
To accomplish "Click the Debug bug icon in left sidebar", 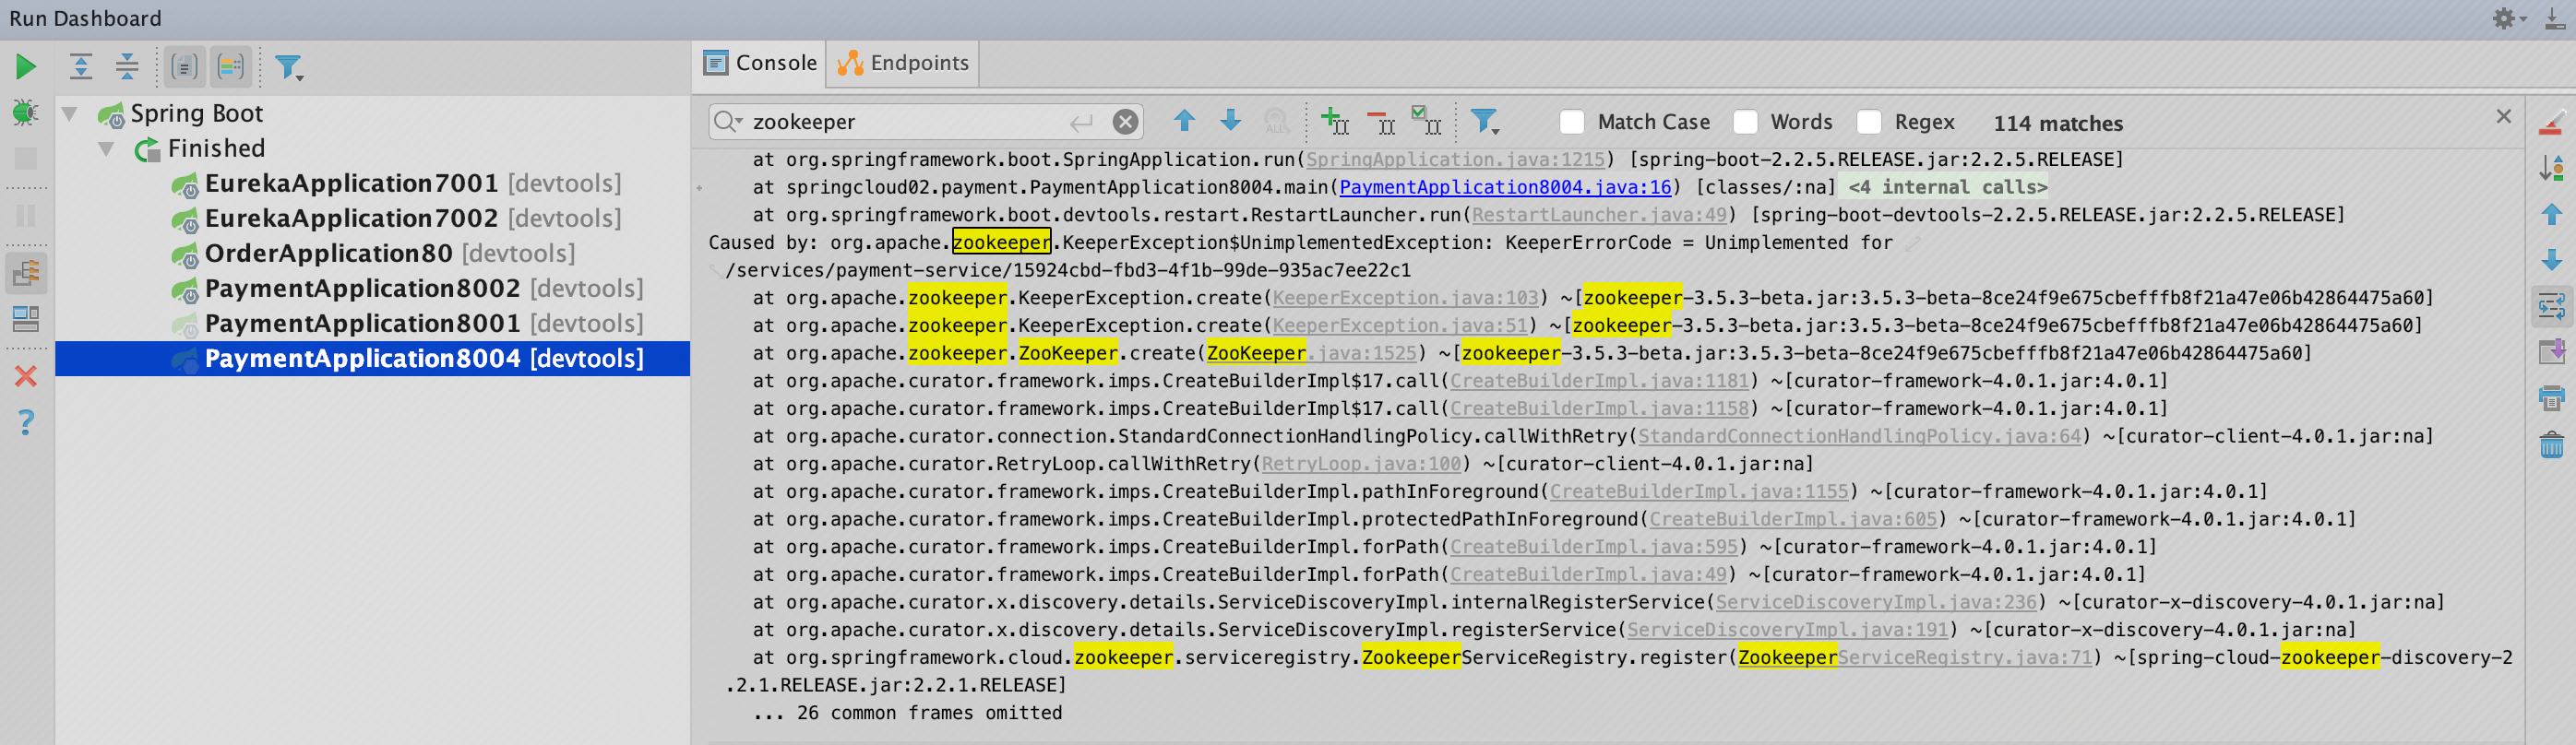I will 25,112.
